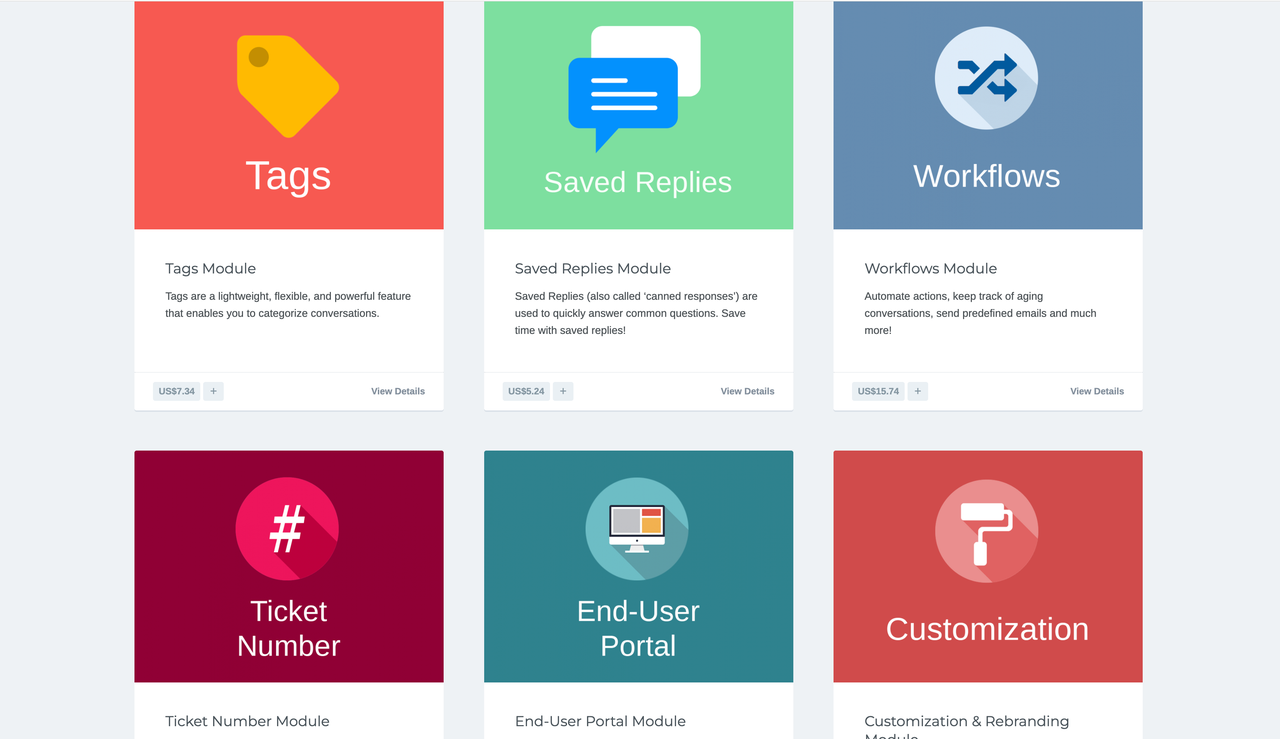Click the "Customization" banner heading
This screenshot has width=1280, height=739.
point(987,629)
